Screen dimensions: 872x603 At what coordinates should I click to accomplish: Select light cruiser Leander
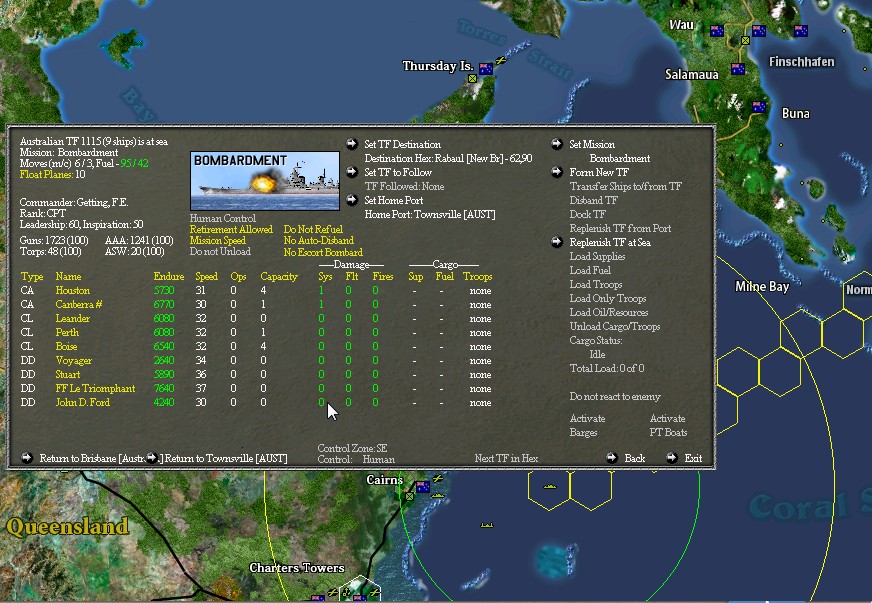(72, 318)
